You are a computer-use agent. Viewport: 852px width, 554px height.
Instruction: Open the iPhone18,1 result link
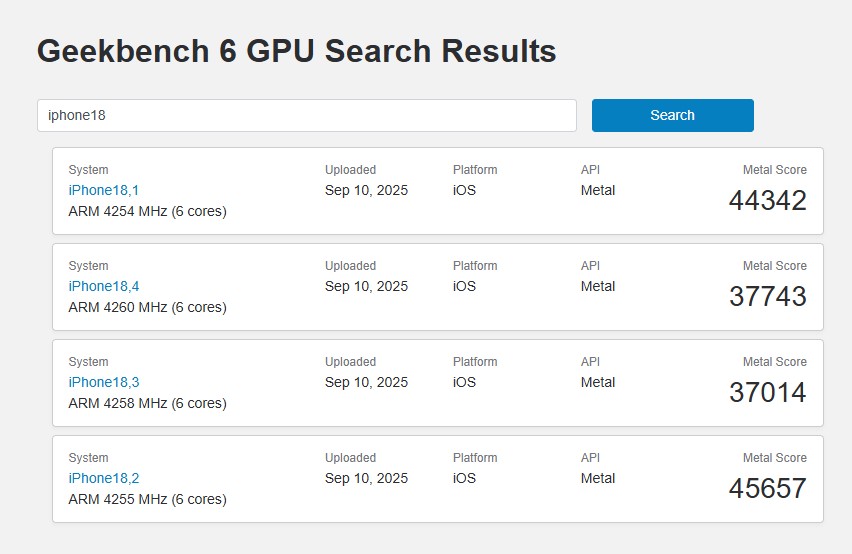pos(104,190)
